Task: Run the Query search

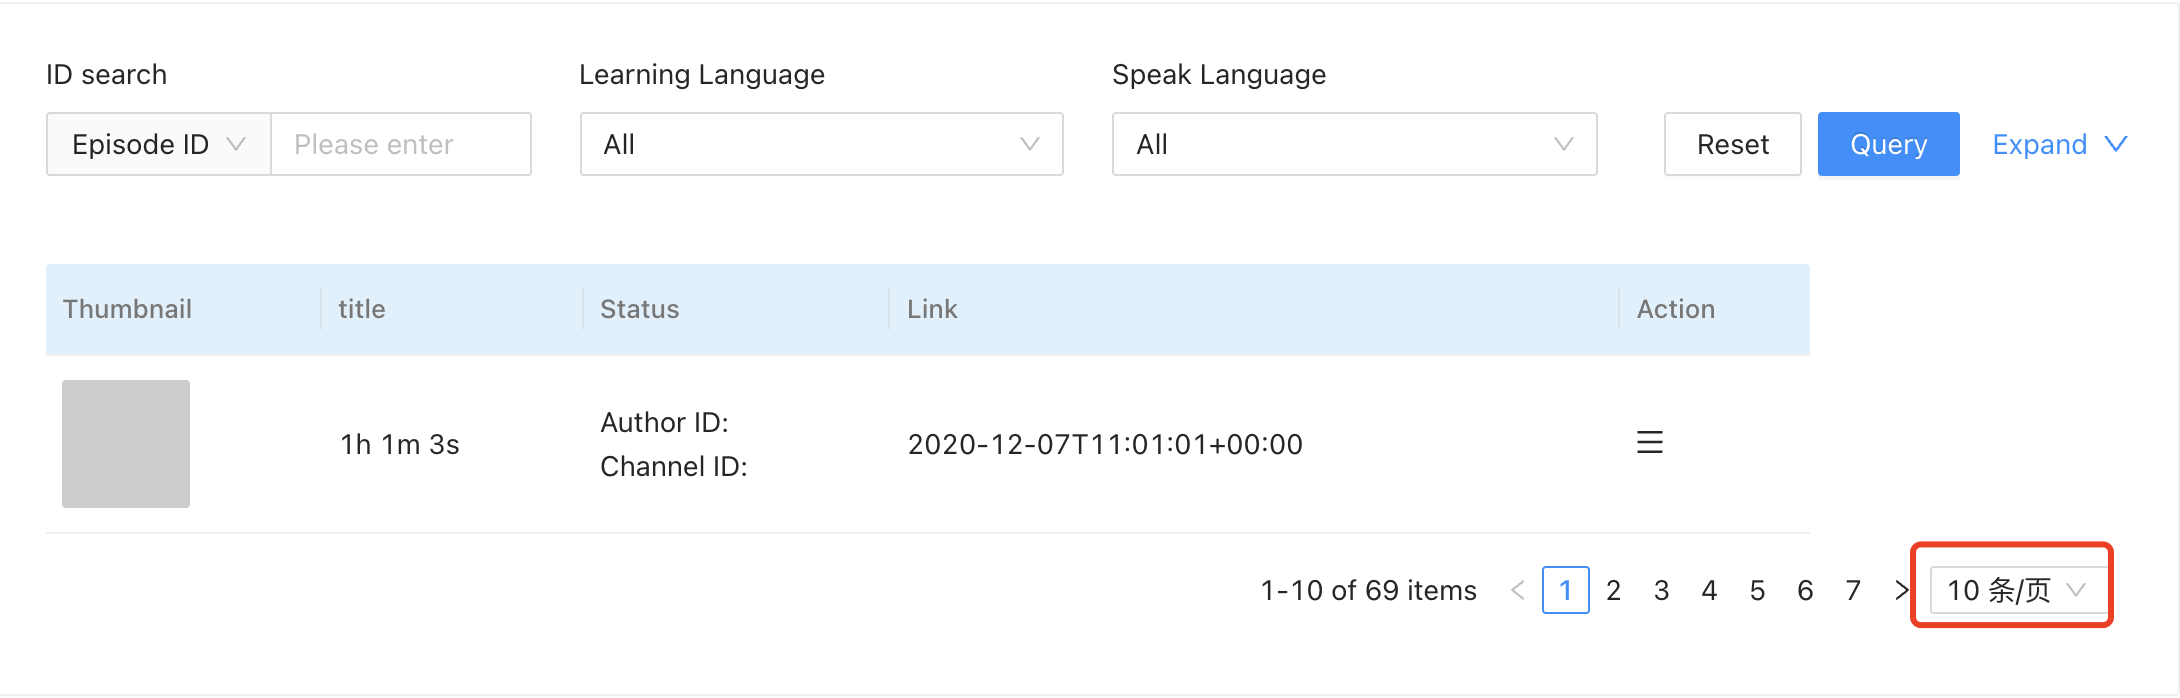Action: (1888, 144)
